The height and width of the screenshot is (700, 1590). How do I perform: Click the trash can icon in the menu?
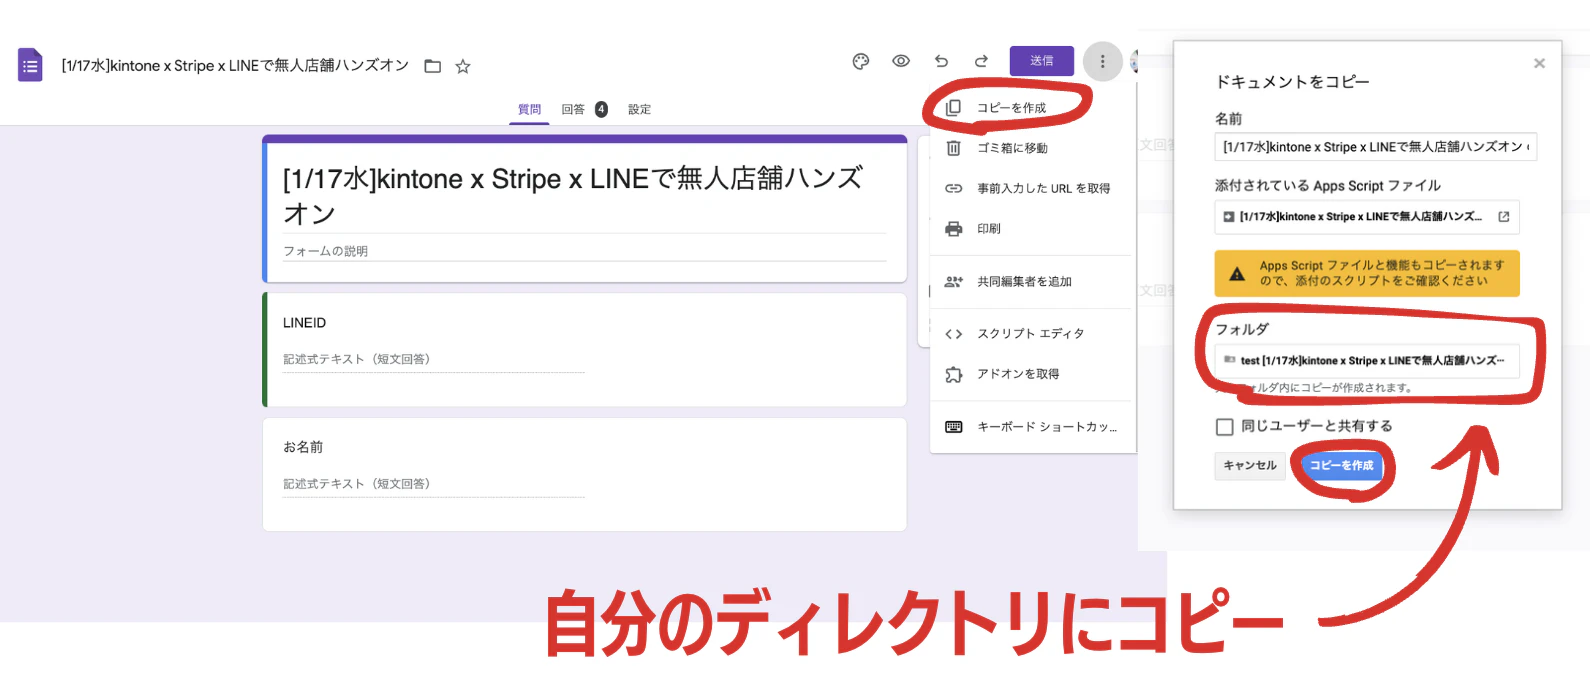point(954,148)
